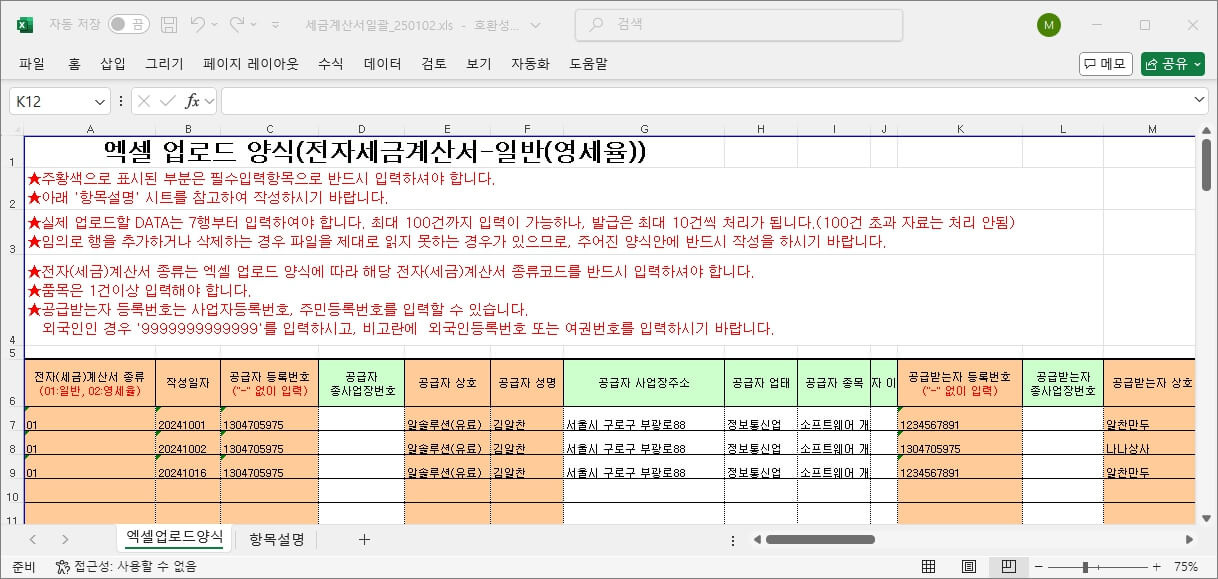Image resolution: width=1218 pixels, height=579 pixels.
Task: Open the 보기 ribbon tab
Action: (x=478, y=63)
